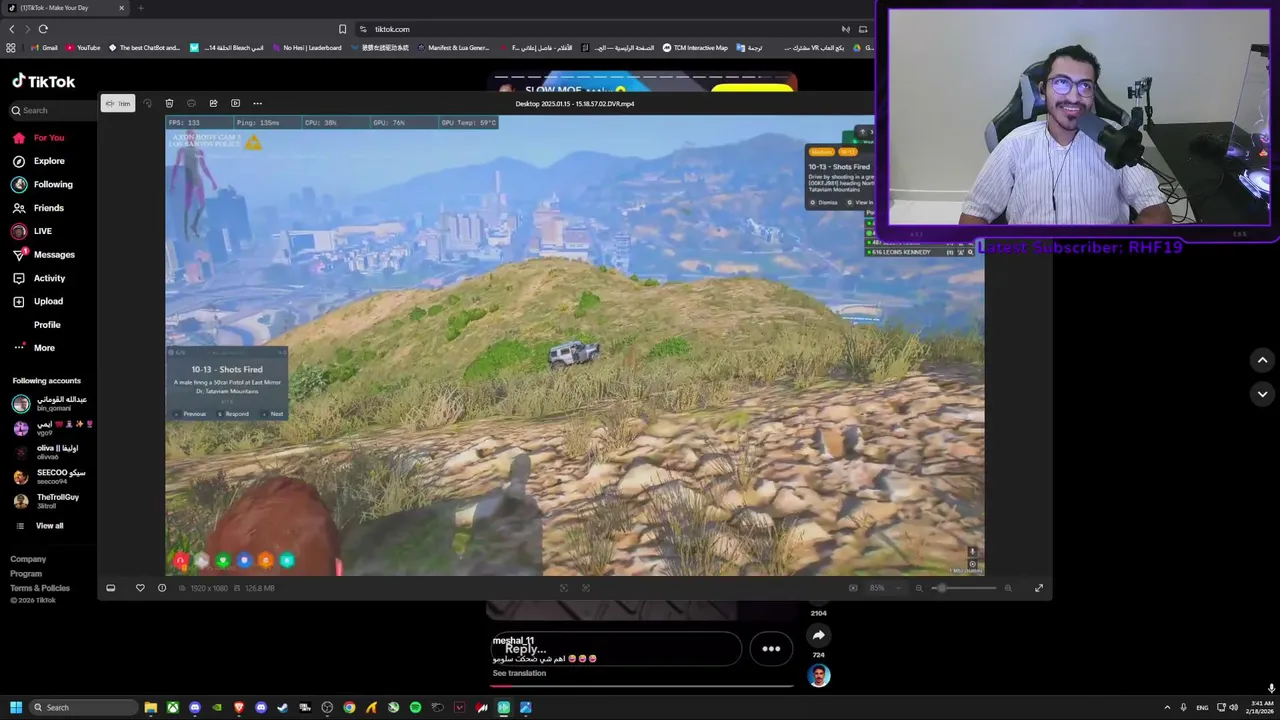Click the Reply comment field
This screenshot has height=720, width=1280.
click(614, 649)
